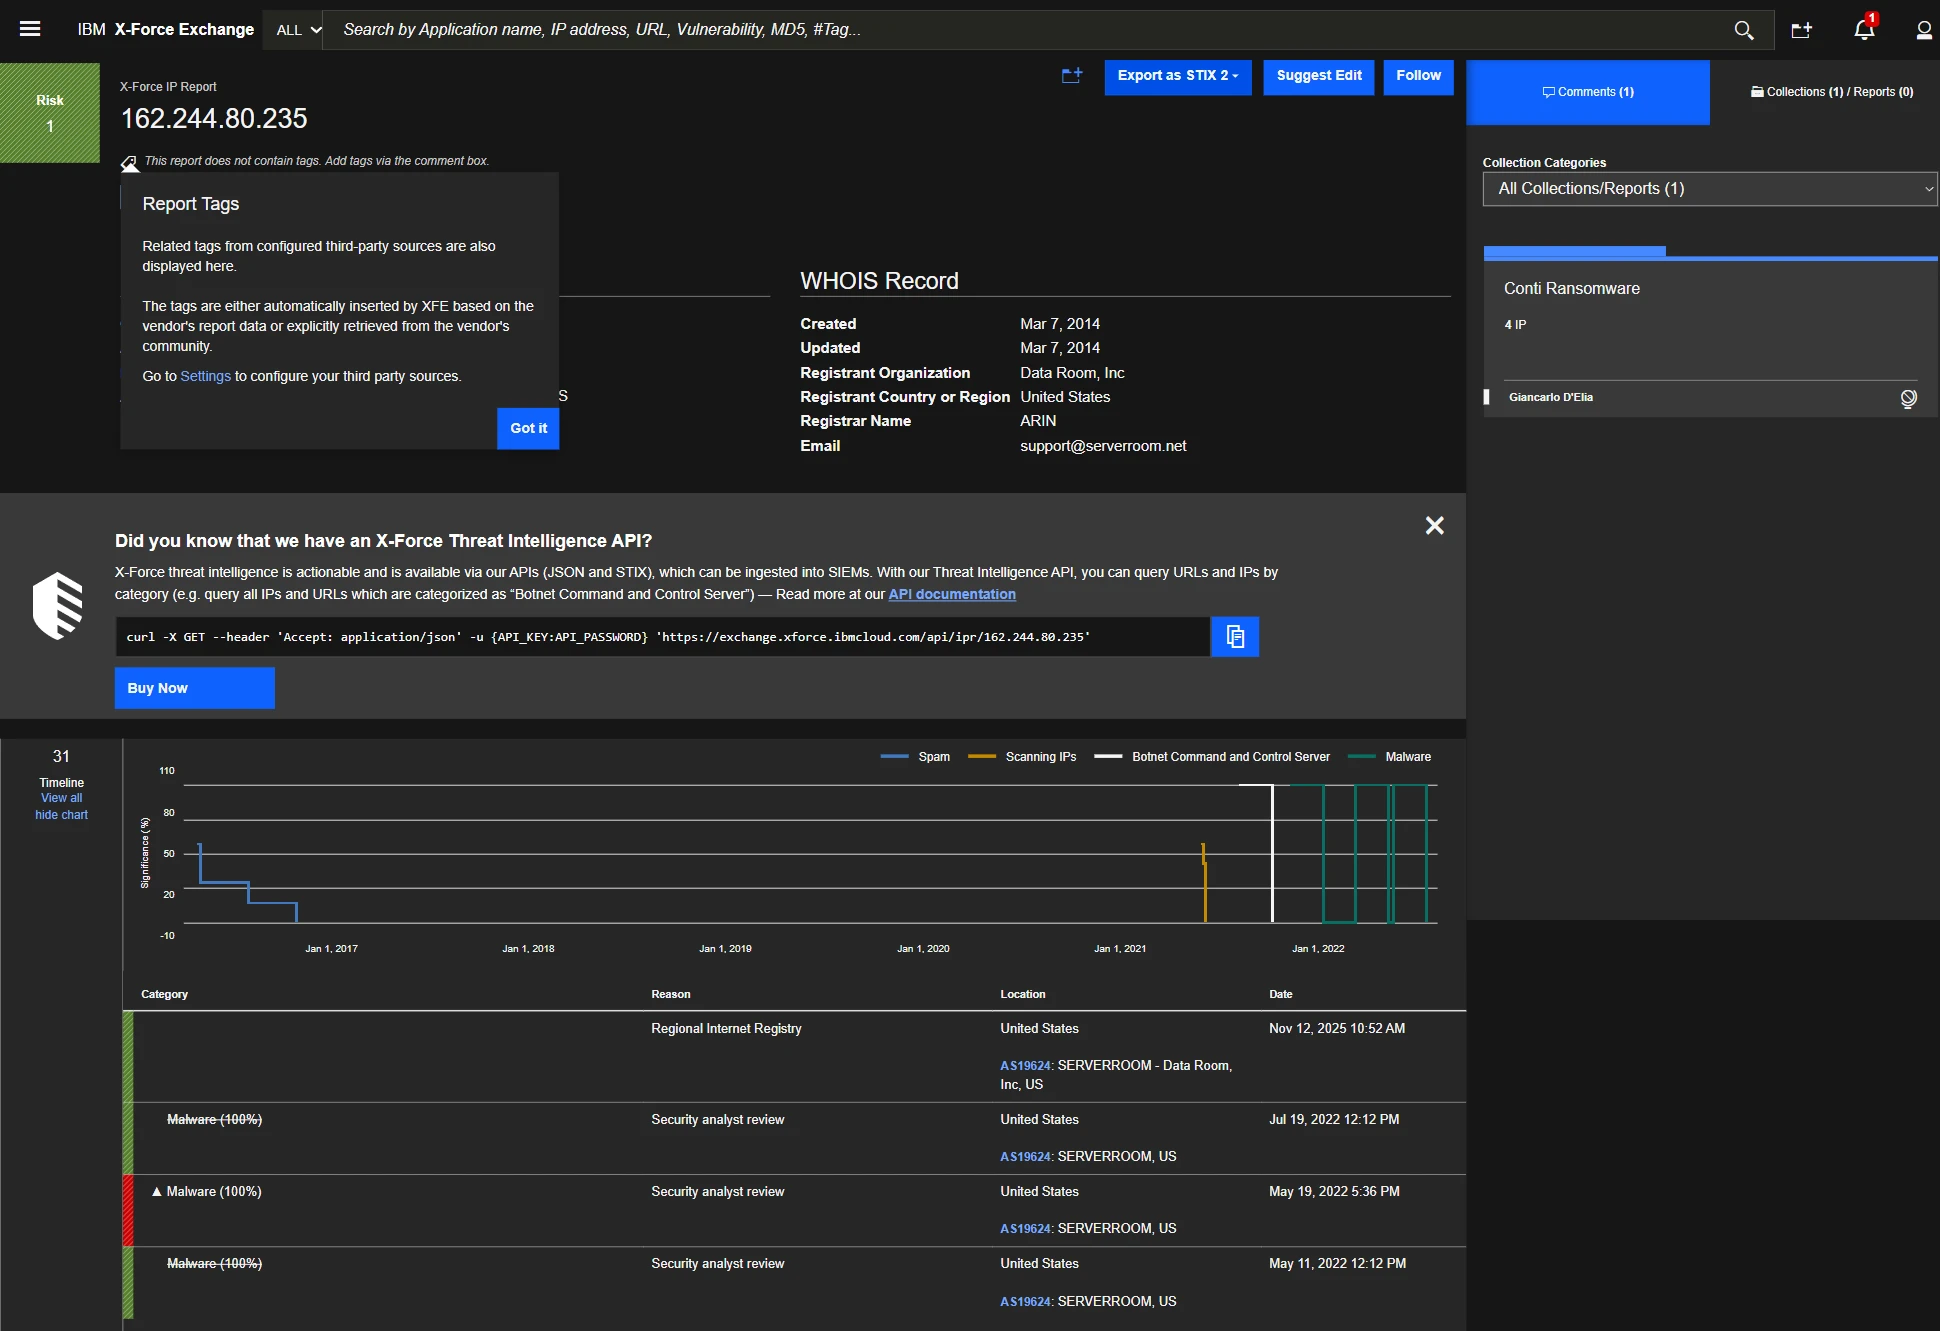Click the Suggest Edit button
Screen dimensions: 1940x1331
[x=1318, y=76]
